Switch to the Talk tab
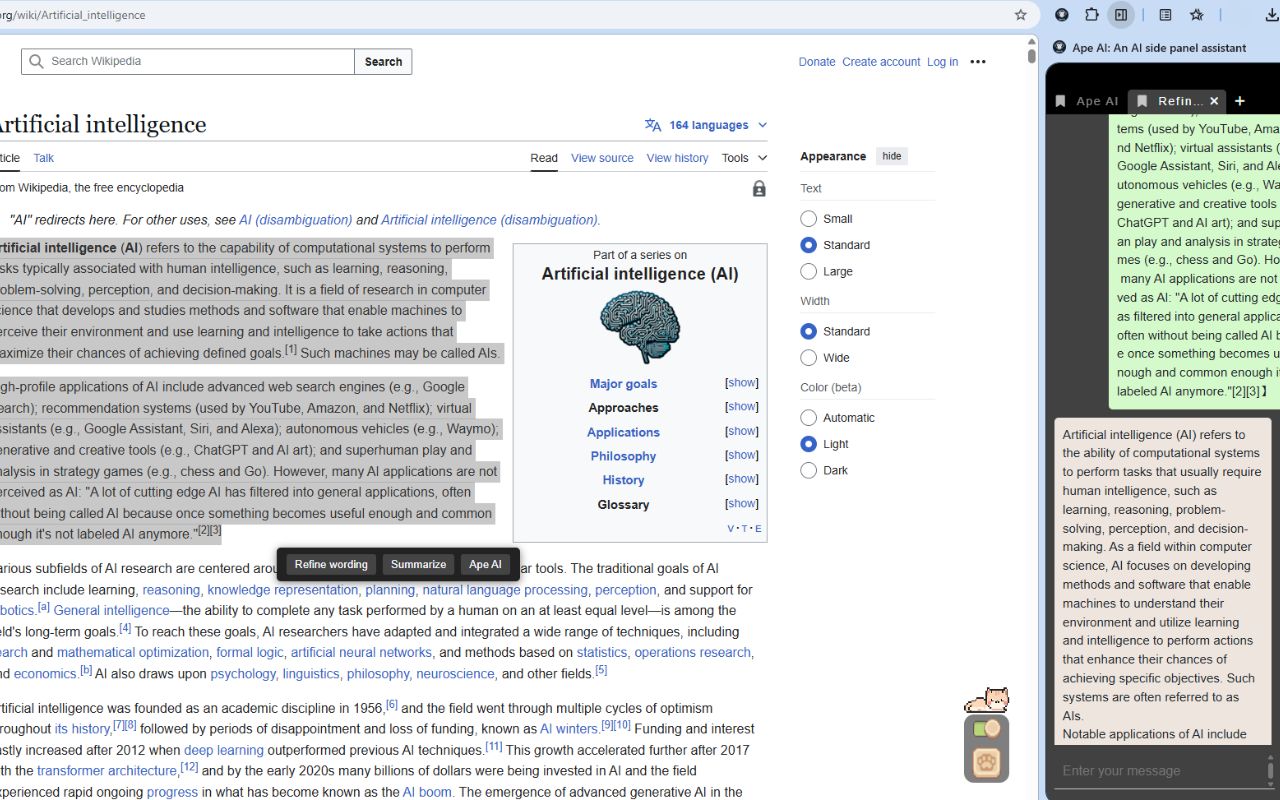 click(x=44, y=158)
